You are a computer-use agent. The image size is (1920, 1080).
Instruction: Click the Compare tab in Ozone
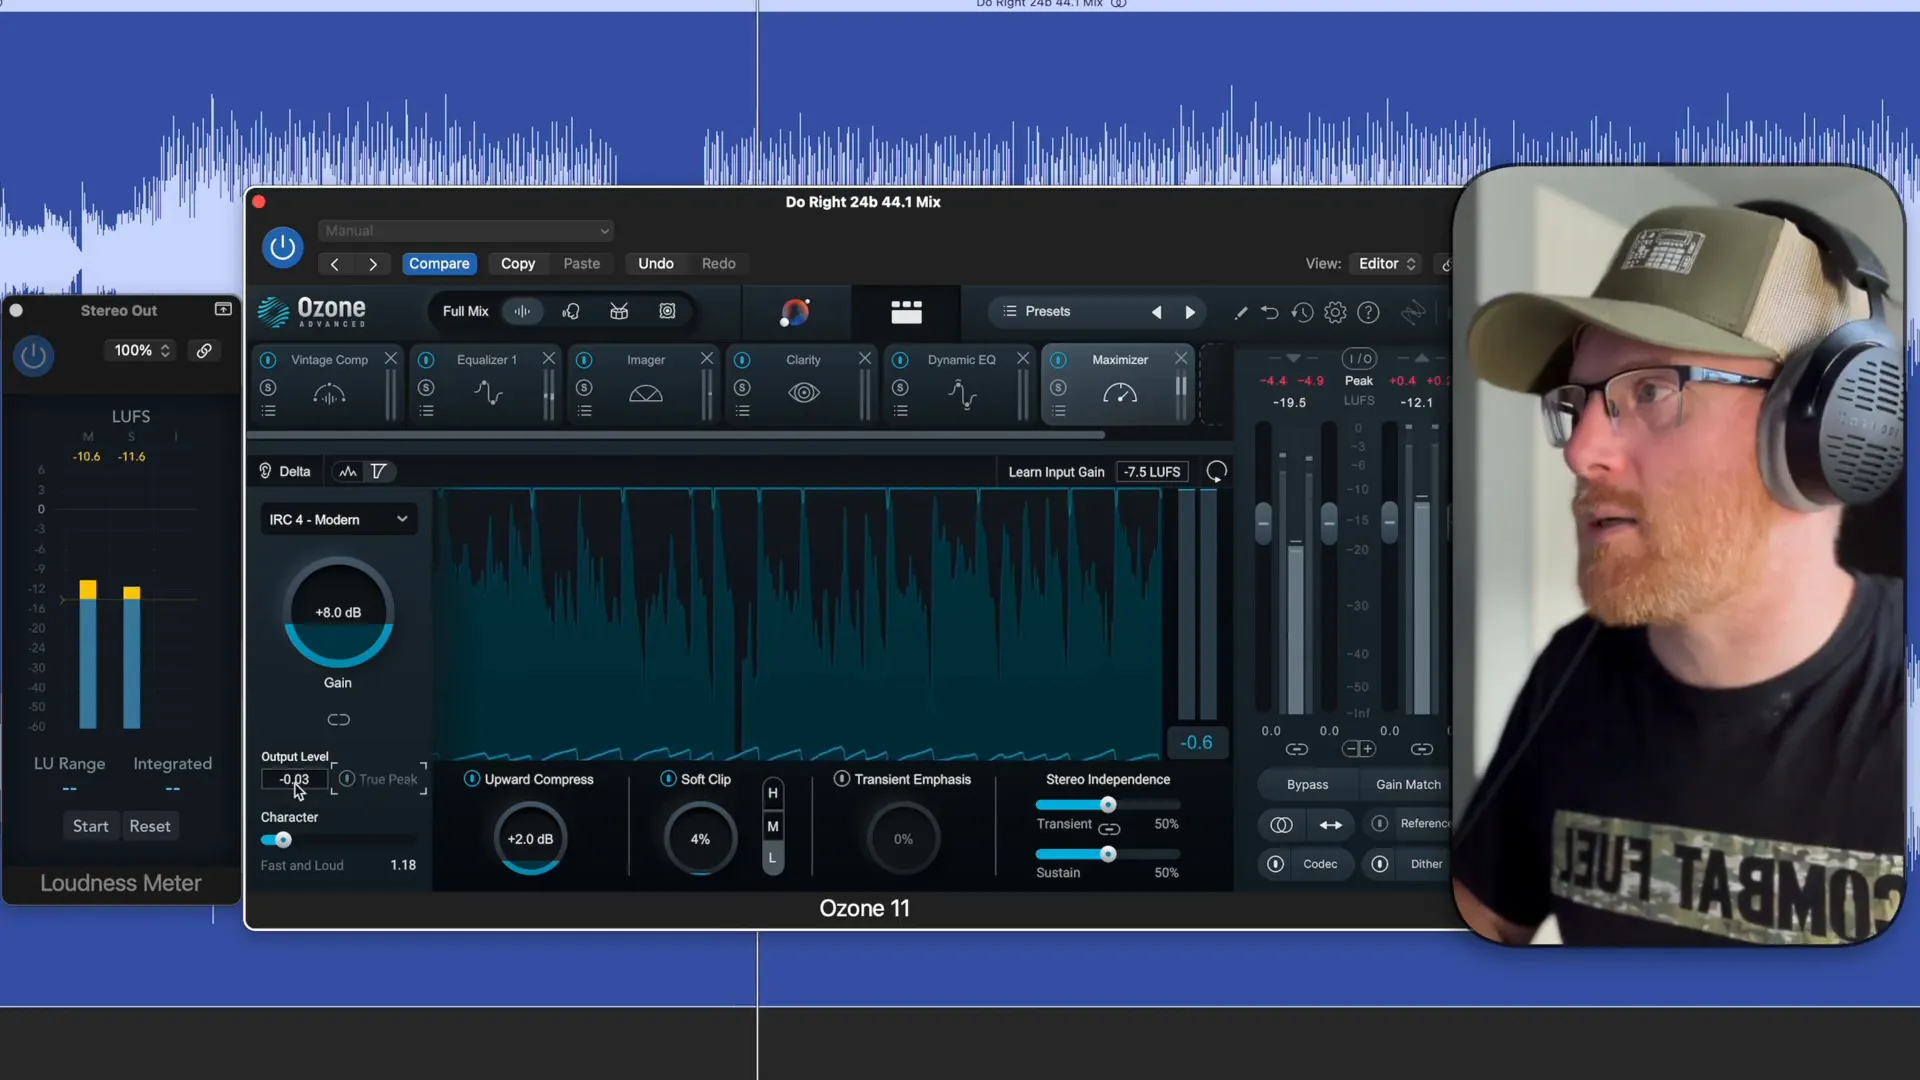coord(439,262)
